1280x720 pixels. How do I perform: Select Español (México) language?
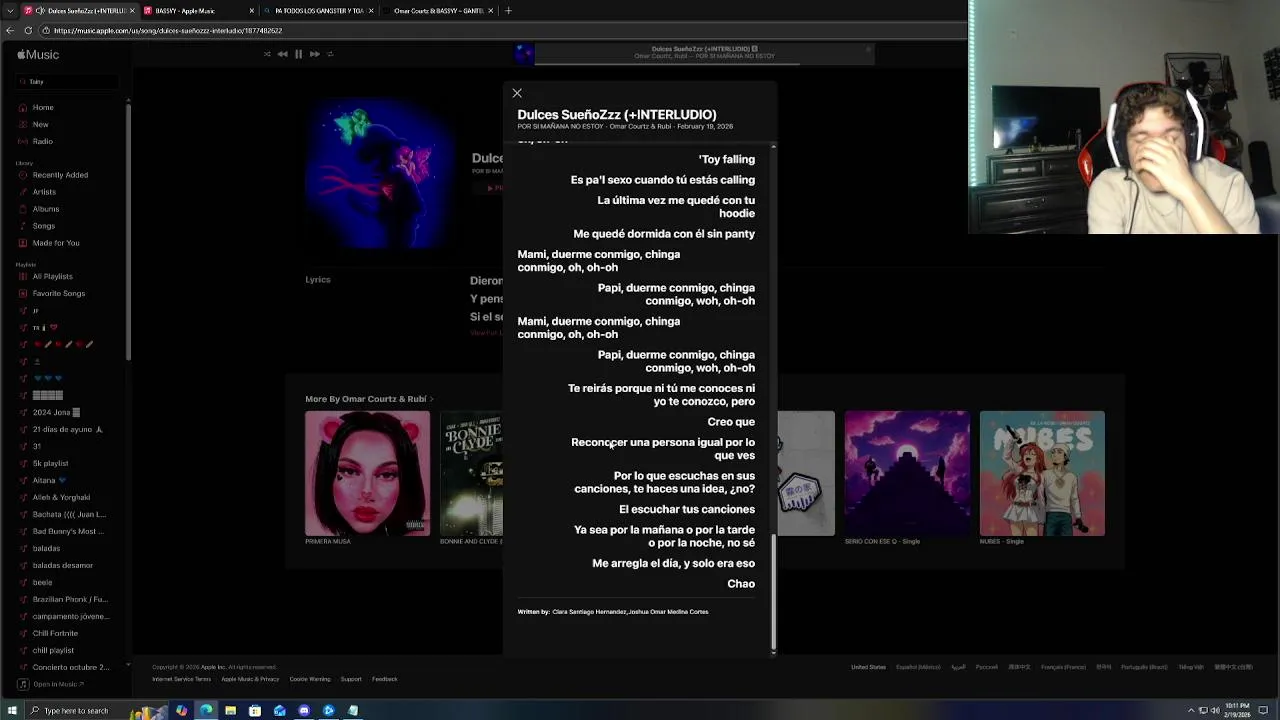tap(918, 667)
